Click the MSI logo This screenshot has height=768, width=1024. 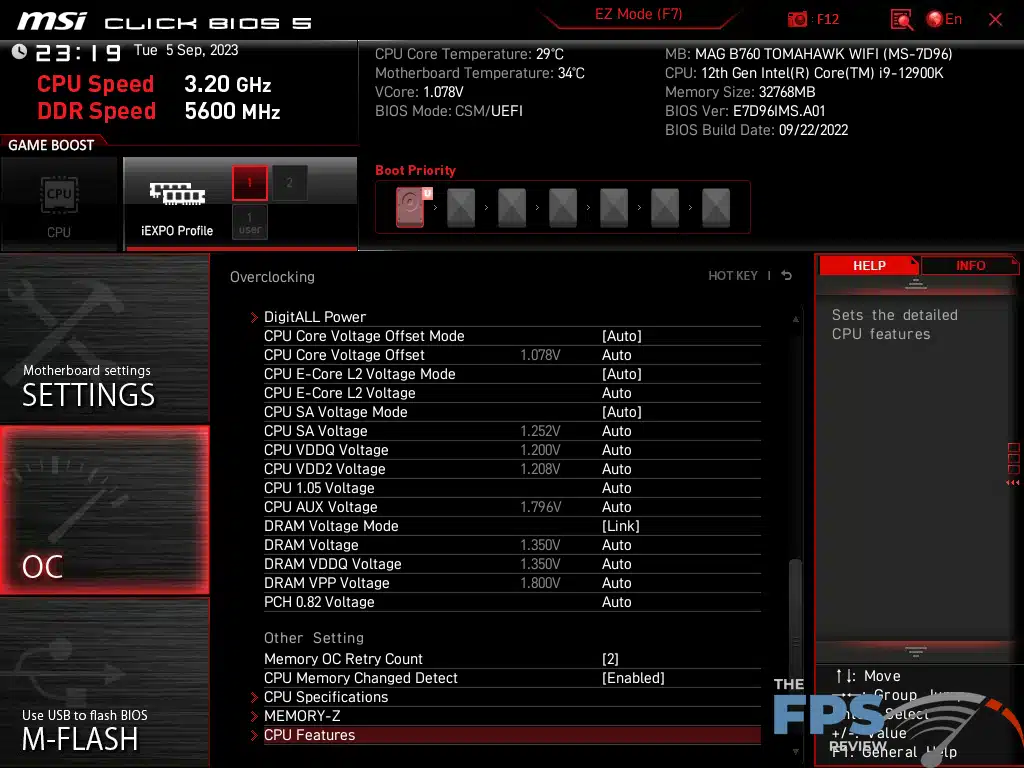(52, 20)
